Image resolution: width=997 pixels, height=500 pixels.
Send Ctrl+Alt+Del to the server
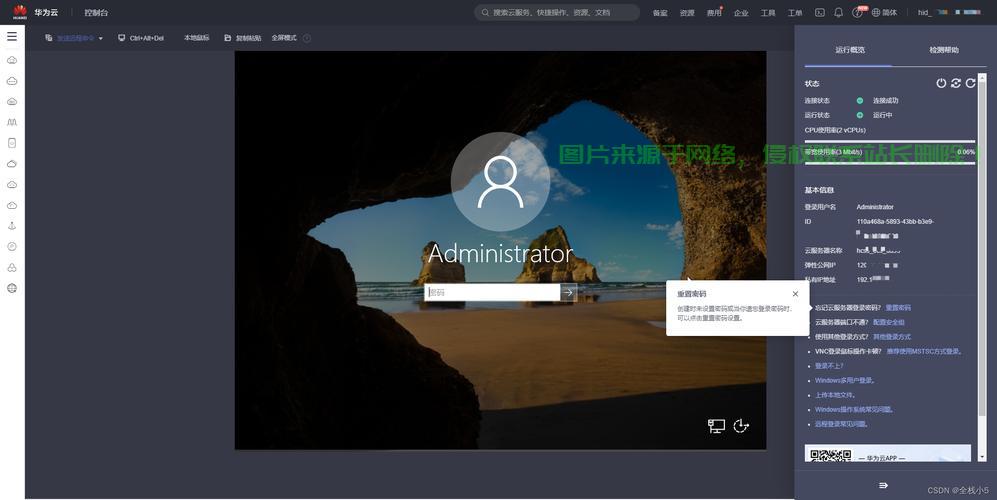141,38
